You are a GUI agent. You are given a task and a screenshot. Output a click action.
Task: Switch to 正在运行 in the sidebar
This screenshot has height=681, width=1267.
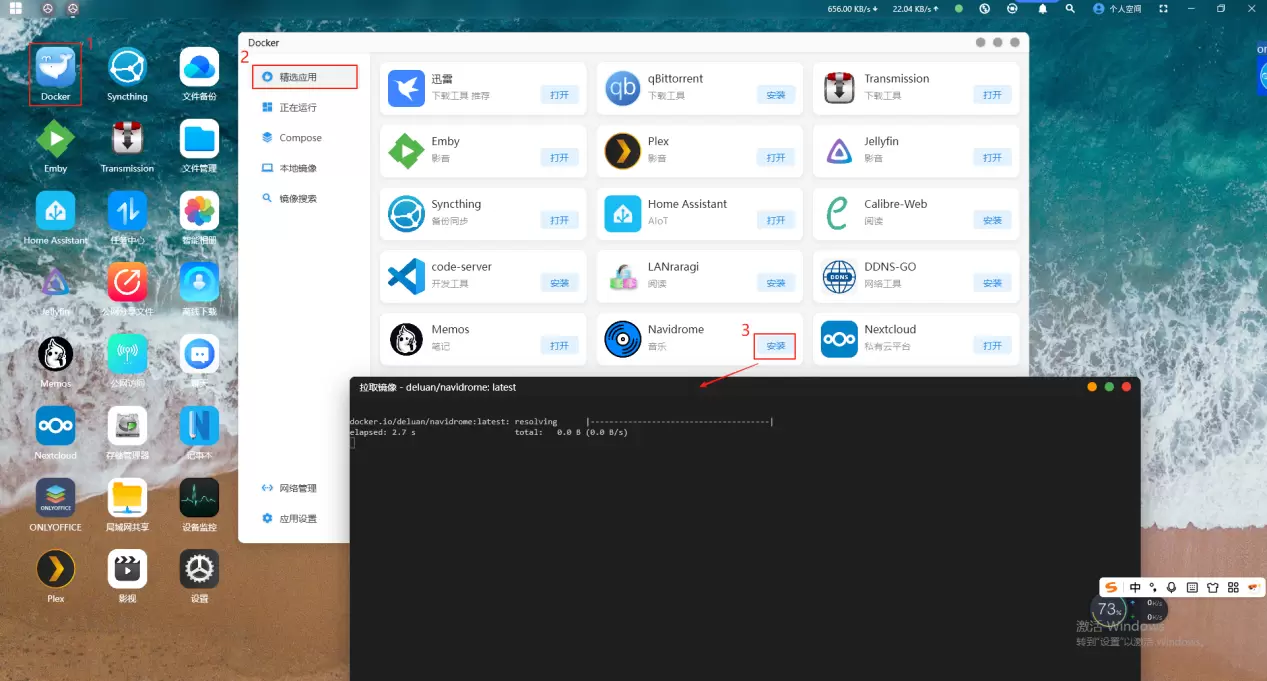pos(297,107)
